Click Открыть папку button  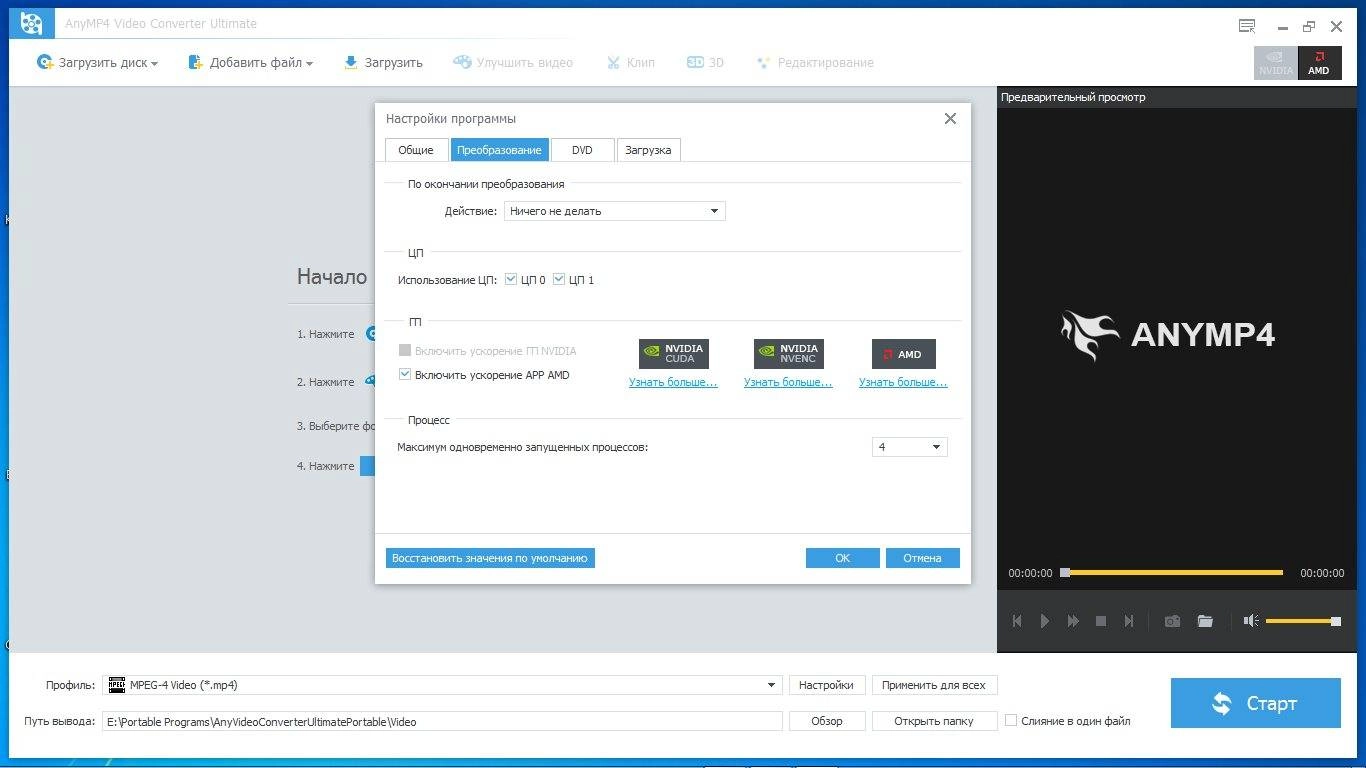(934, 721)
